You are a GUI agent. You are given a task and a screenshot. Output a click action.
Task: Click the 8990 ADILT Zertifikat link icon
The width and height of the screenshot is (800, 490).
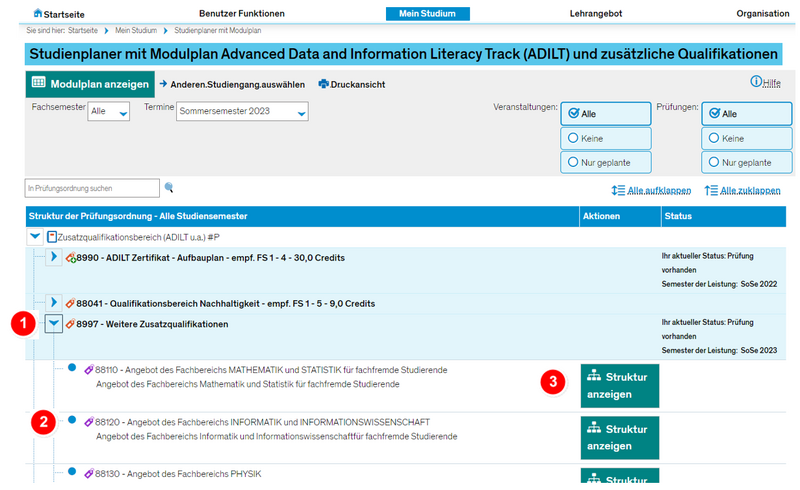point(70,258)
